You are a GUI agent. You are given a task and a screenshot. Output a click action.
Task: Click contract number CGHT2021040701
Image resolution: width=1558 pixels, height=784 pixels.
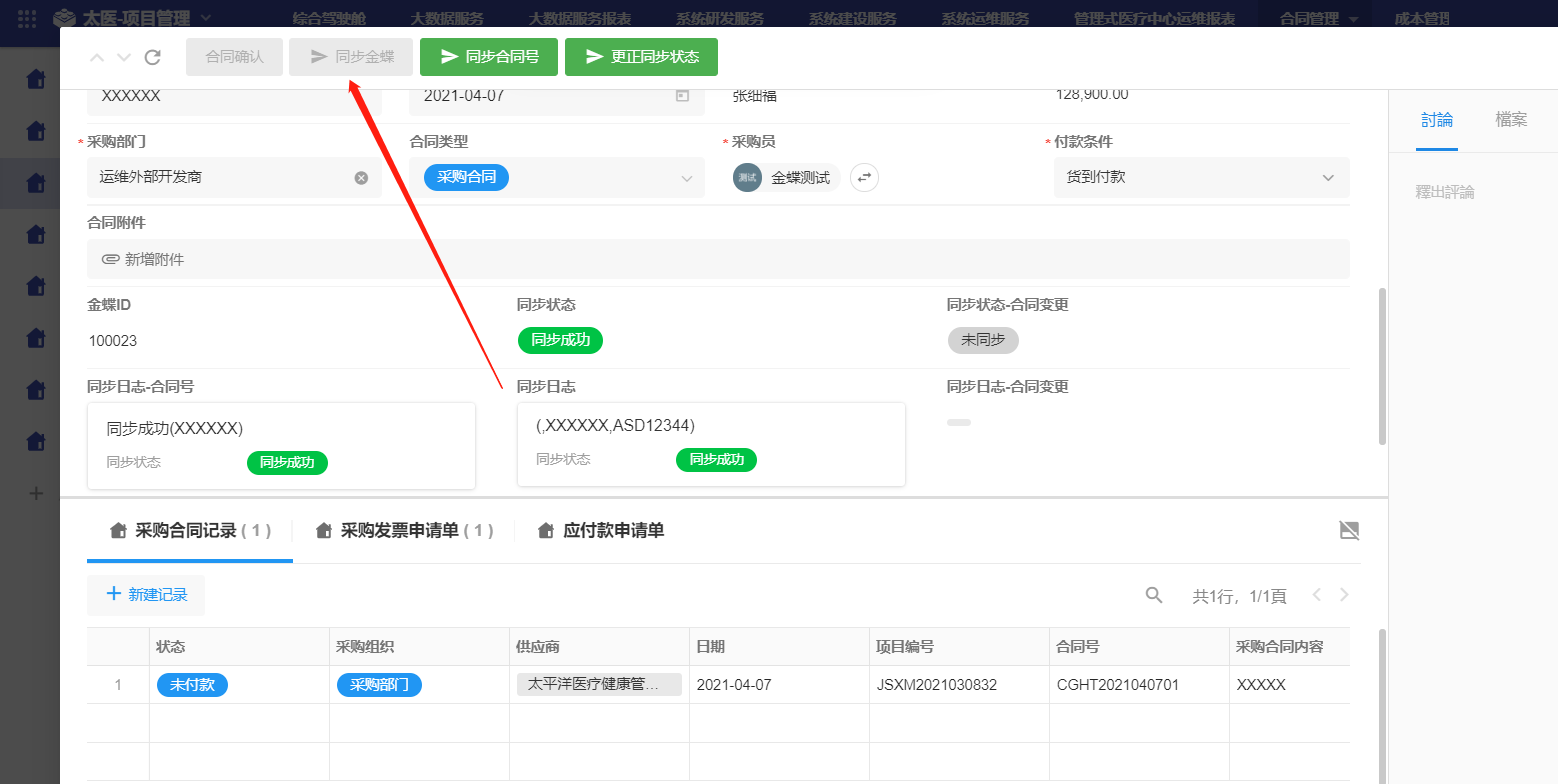(1118, 685)
